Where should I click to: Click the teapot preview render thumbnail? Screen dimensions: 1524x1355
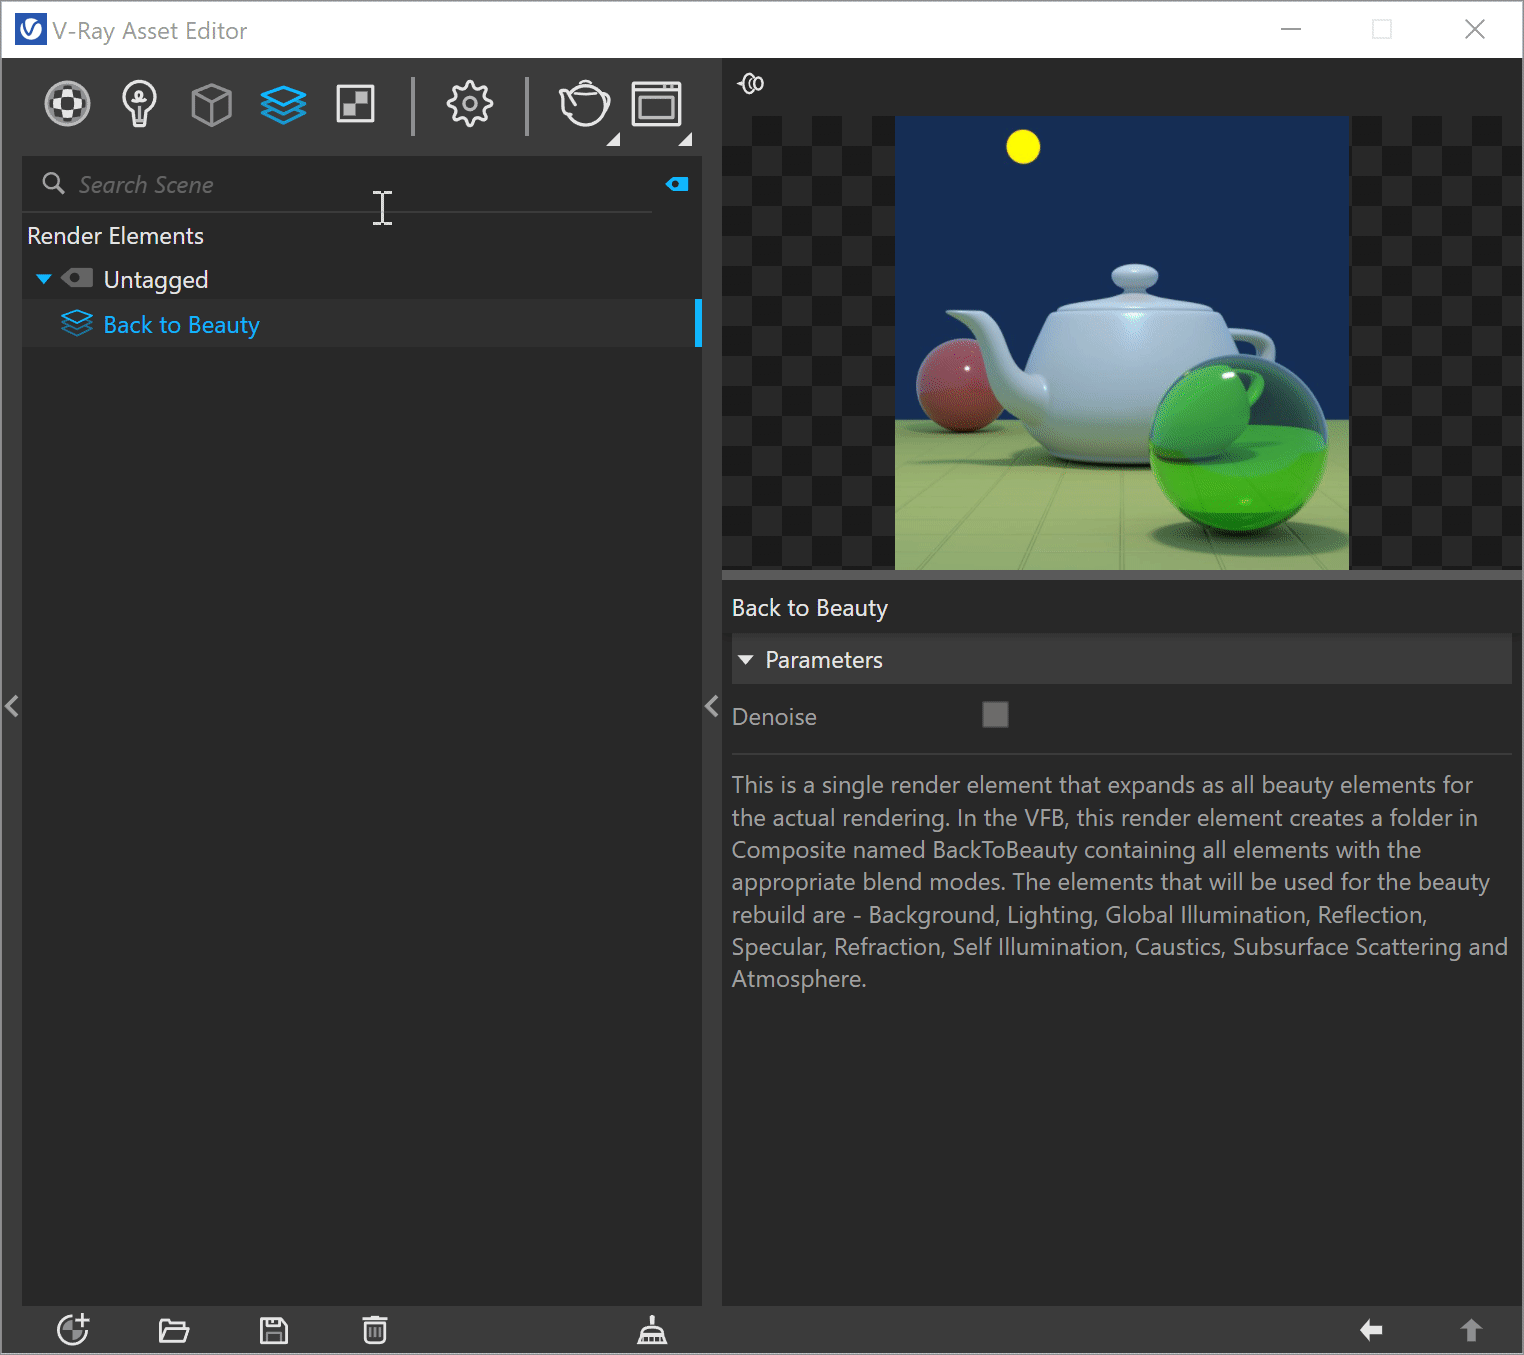tap(1122, 343)
